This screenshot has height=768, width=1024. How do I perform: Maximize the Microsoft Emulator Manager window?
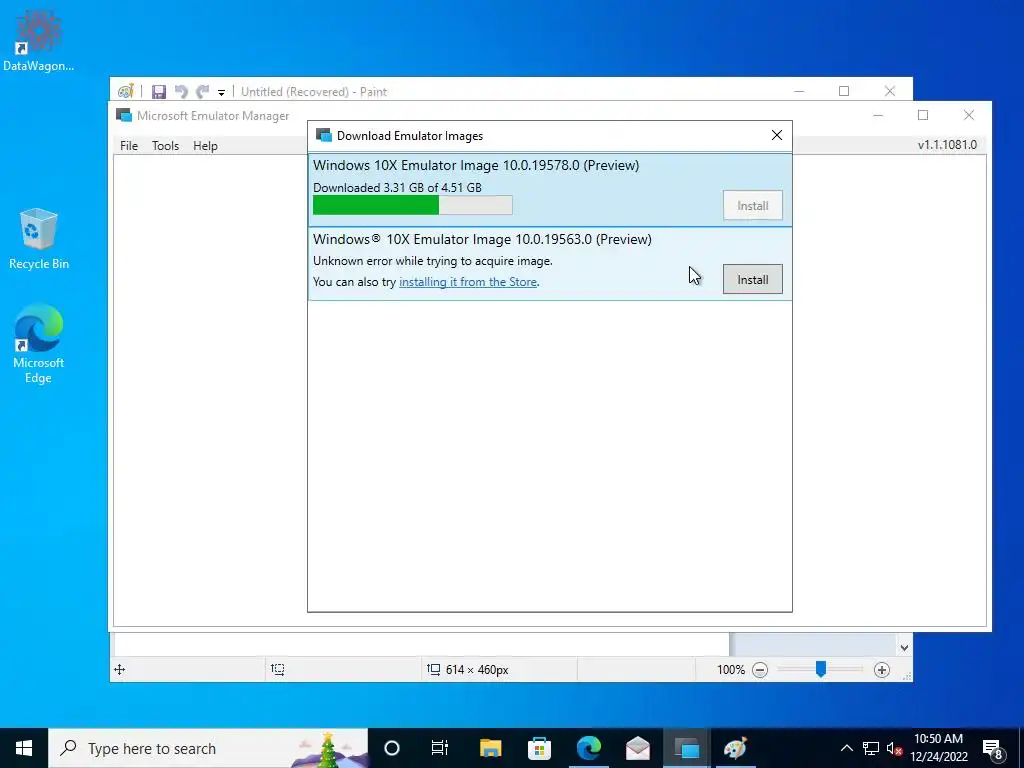pyautogui.click(x=923, y=115)
